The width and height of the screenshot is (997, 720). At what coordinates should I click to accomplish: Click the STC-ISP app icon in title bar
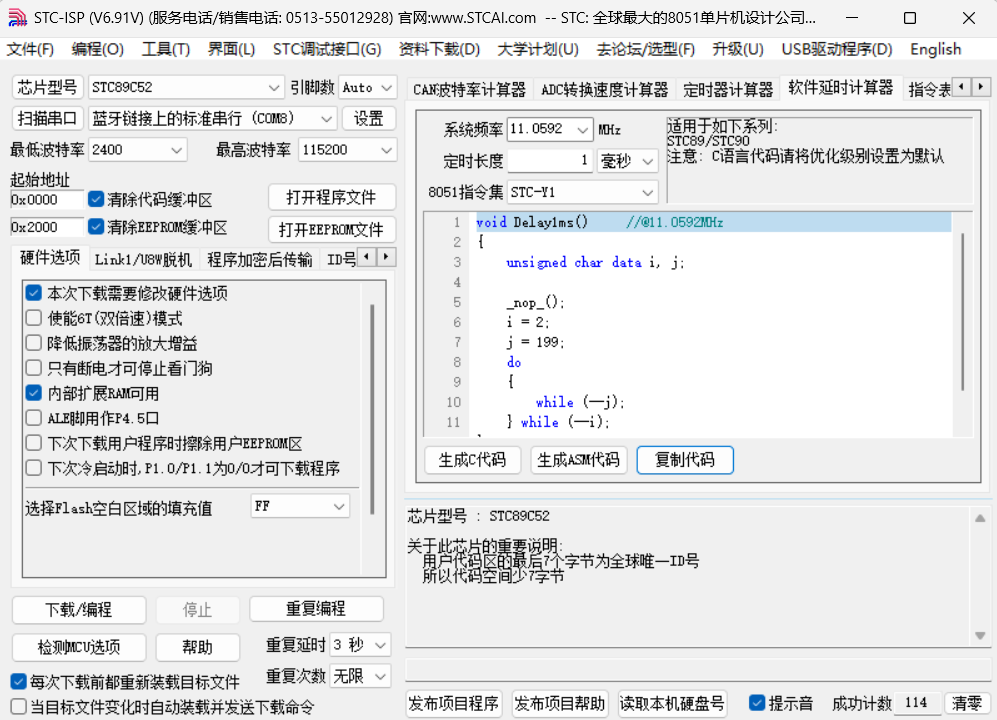pos(17,17)
